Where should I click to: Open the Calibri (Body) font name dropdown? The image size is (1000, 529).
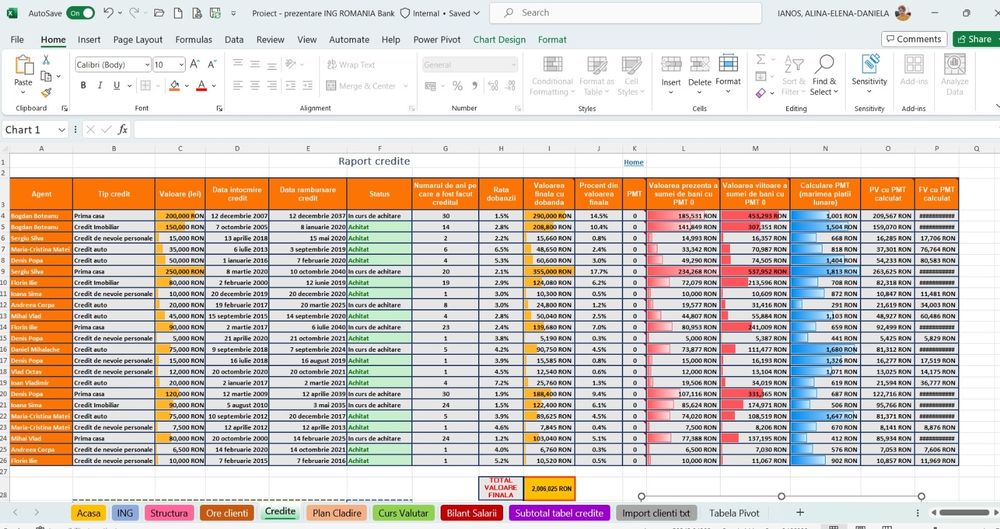147,64
